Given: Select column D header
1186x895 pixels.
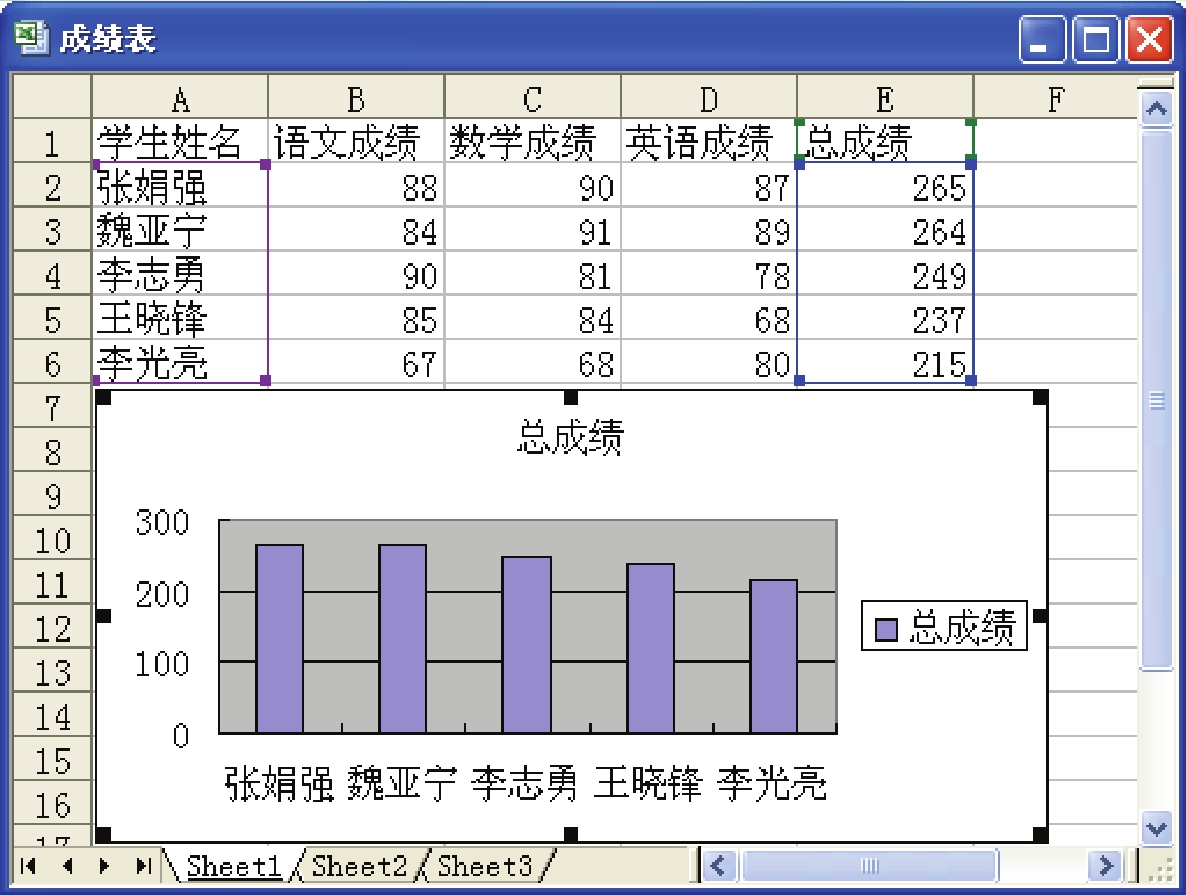Looking at the screenshot, I should (709, 97).
